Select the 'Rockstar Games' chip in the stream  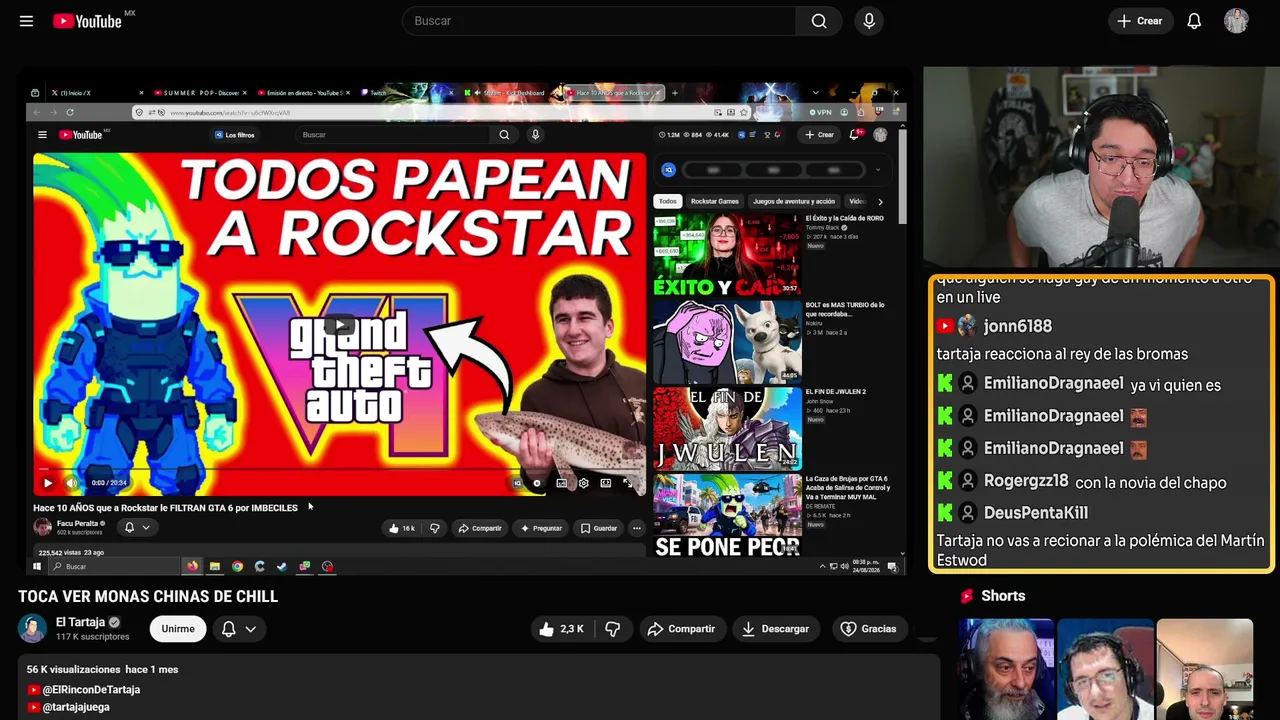(x=715, y=201)
